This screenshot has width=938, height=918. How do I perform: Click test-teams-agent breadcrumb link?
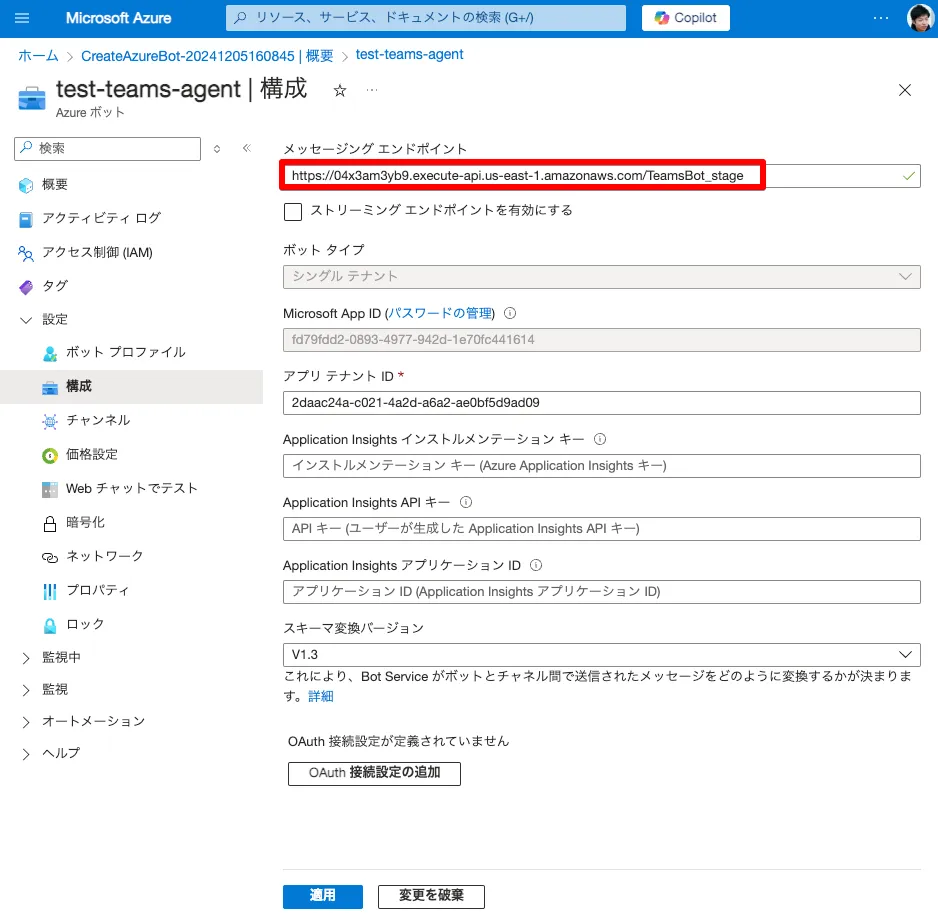409,54
